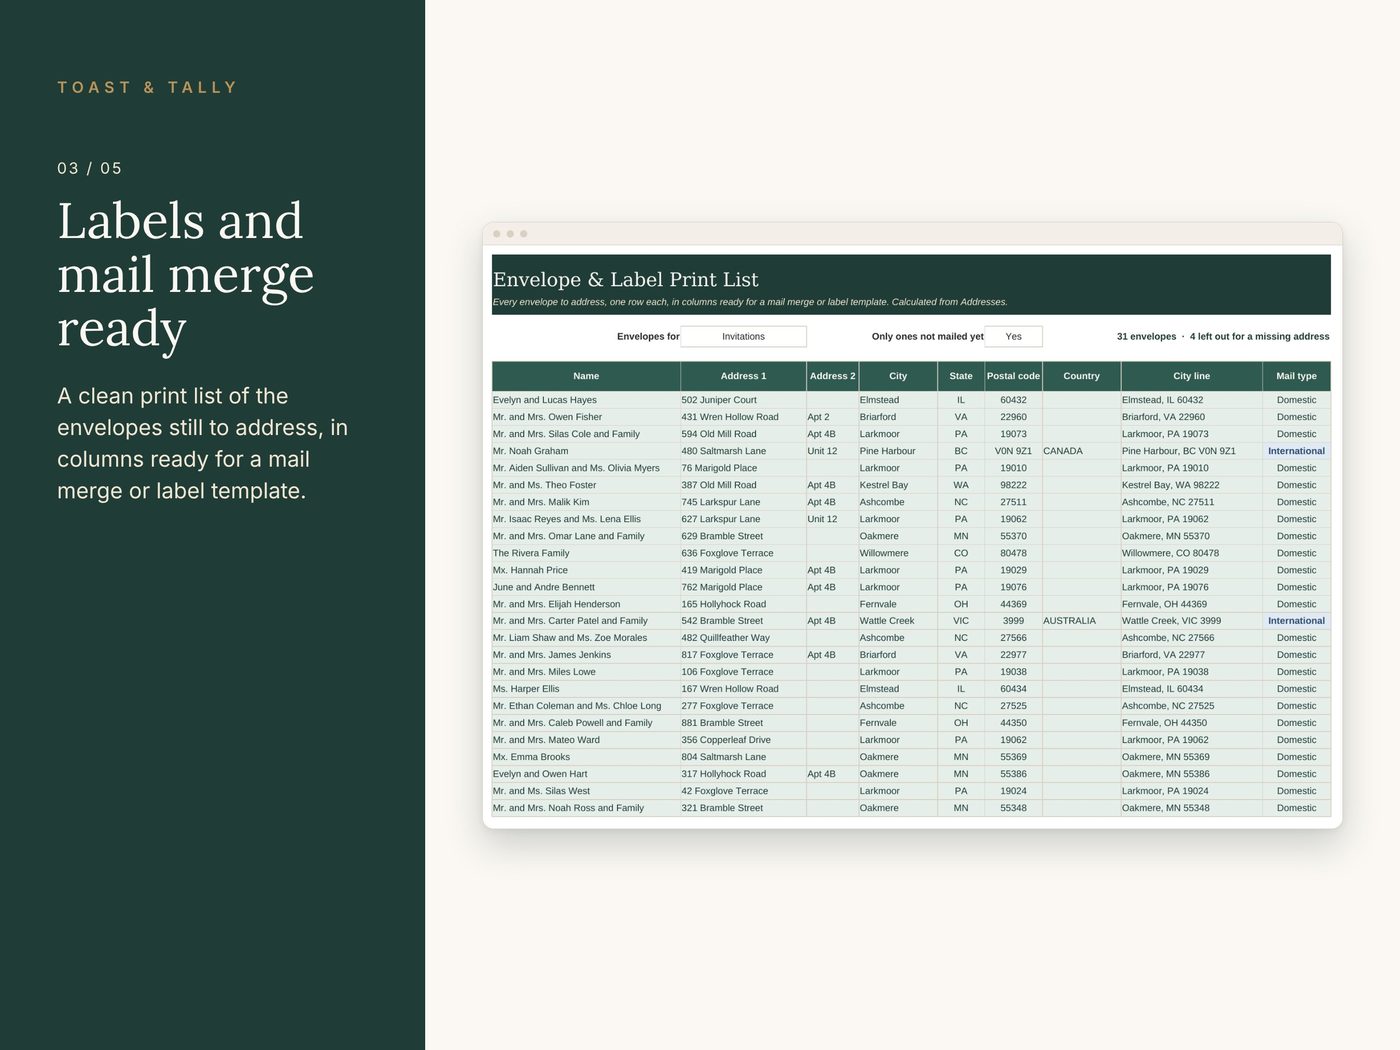Click International mail type for Carter Patel row
The width and height of the screenshot is (1400, 1050).
(x=1296, y=621)
